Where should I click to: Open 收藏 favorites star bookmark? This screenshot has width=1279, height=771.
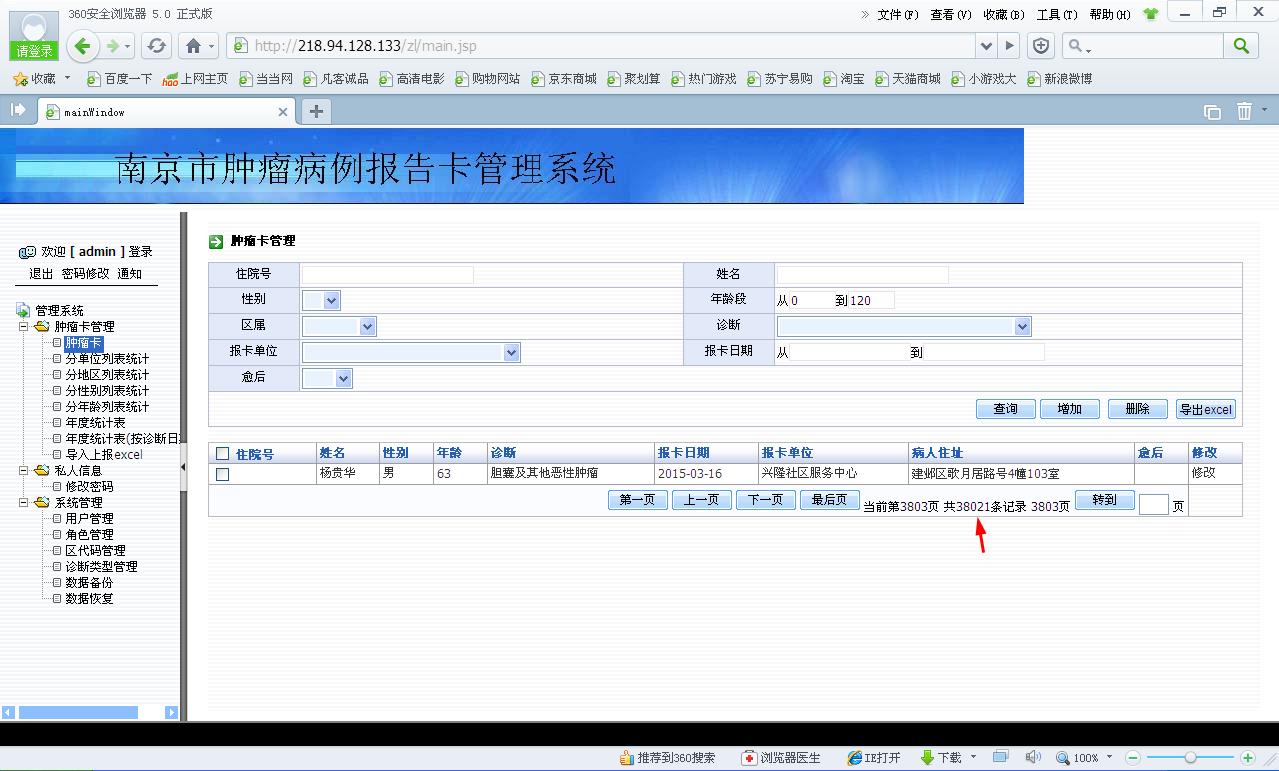tap(35, 78)
